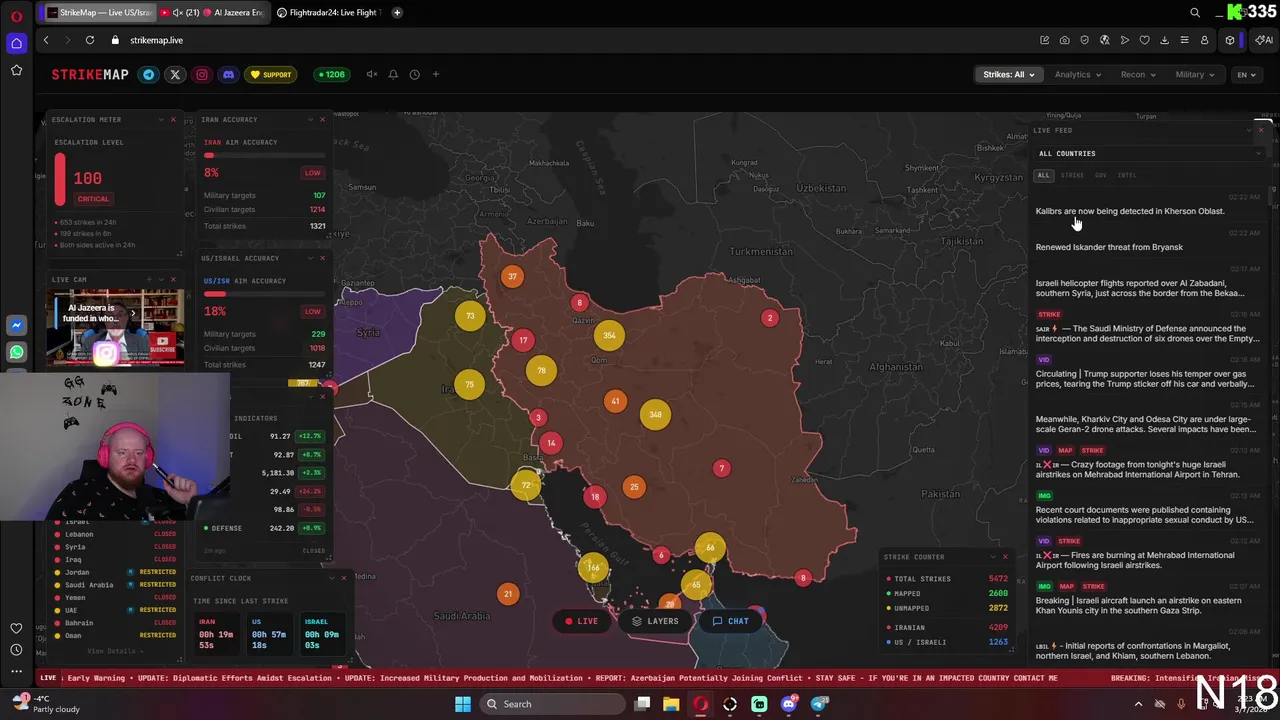Expand the All Countries filter dropdown

pyautogui.click(x=1150, y=153)
